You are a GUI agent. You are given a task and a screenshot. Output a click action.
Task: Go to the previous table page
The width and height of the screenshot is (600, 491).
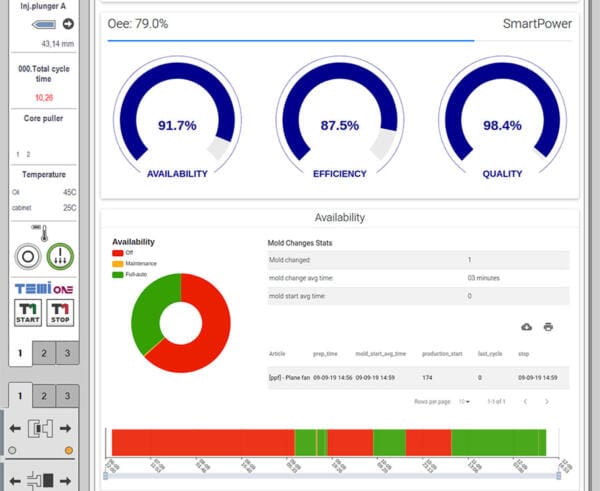click(525, 401)
